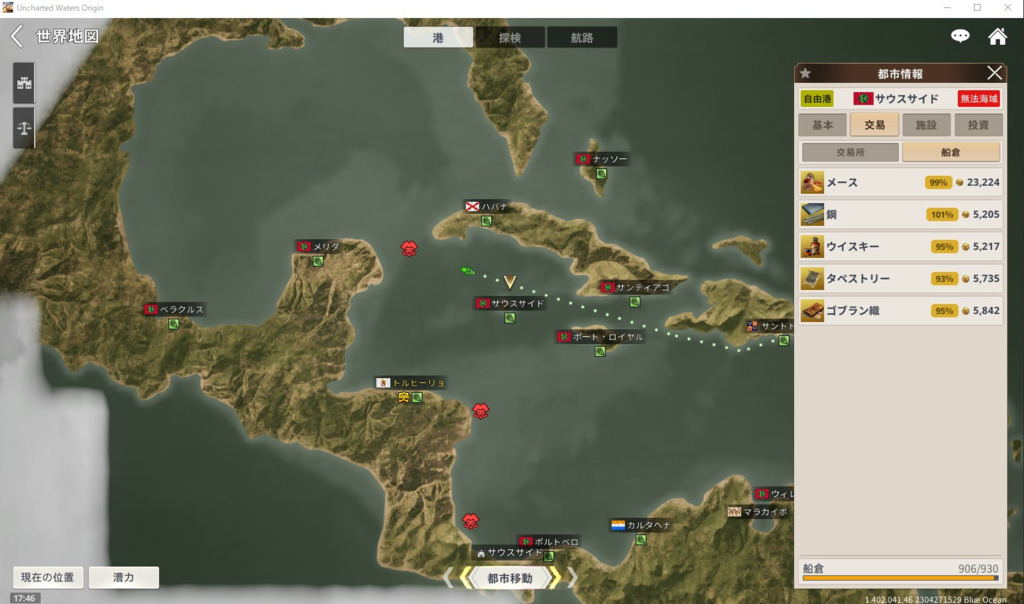Click the yellow V position marker
The height and width of the screenshot is (604, 1024).
pos(510,282)
